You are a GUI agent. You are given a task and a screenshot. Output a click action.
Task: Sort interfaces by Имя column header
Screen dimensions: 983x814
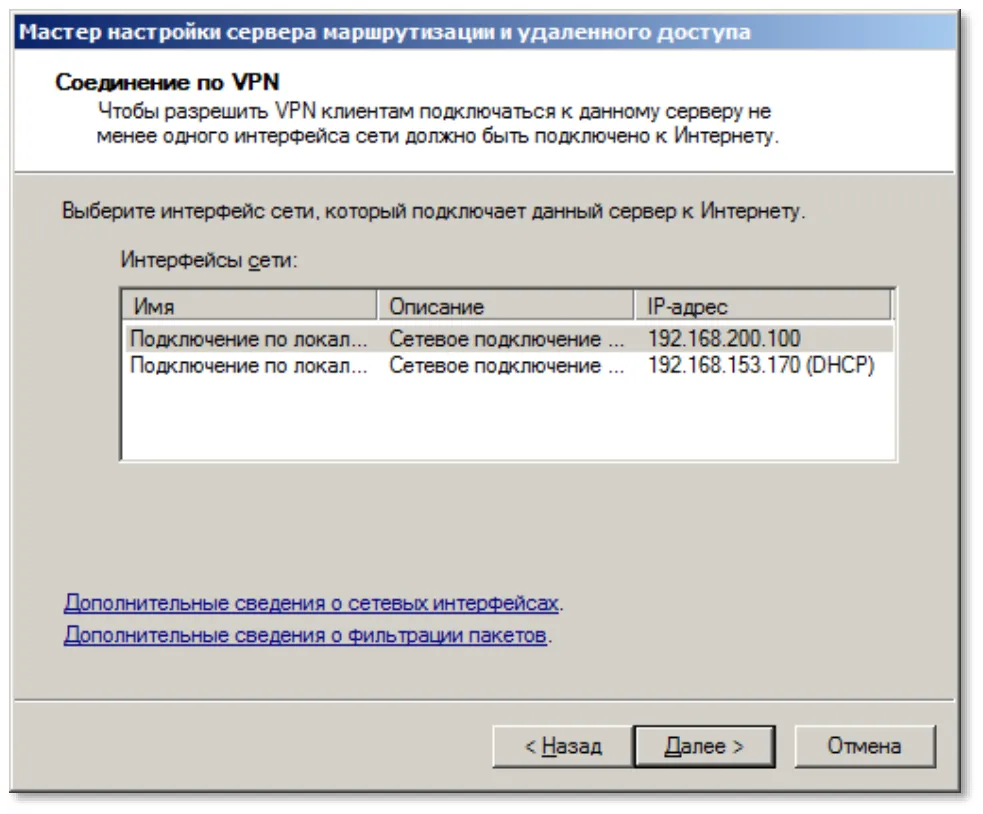point(250,307)
